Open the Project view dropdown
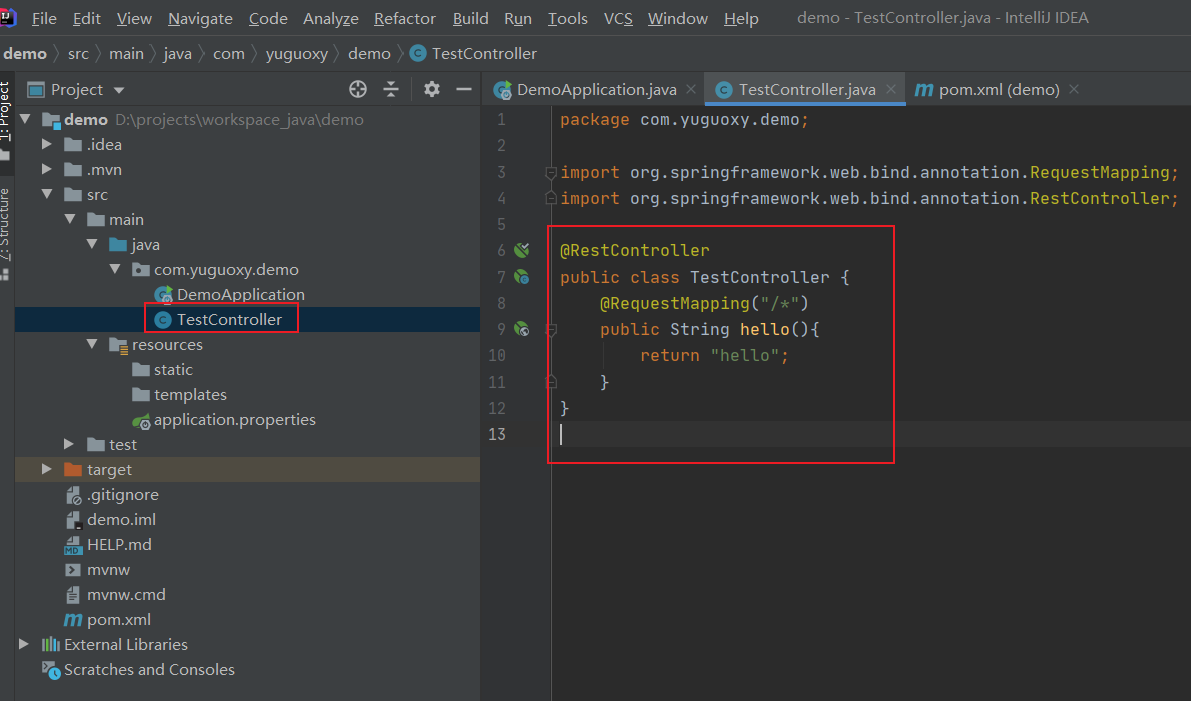The image size is (1191, 701). coord(119,90)
